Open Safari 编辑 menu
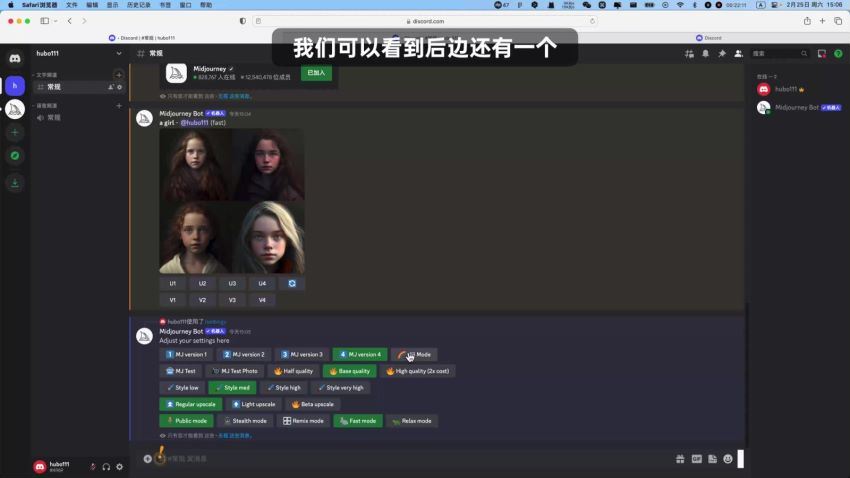The image size is (850, 478). (92, 5)
